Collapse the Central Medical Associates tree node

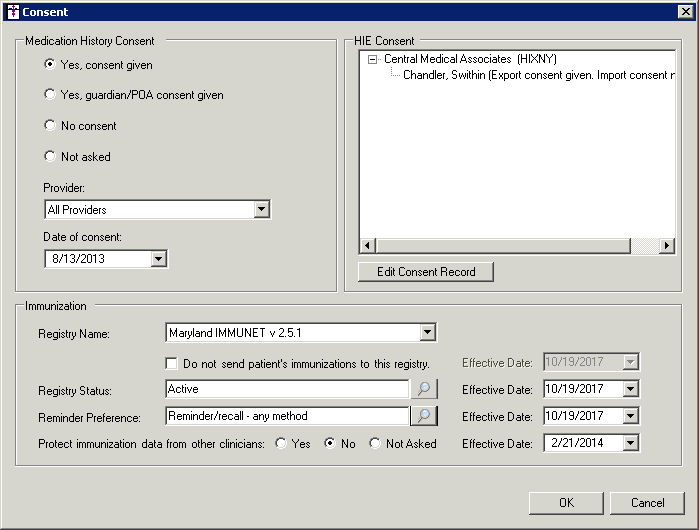click(373, 60)
